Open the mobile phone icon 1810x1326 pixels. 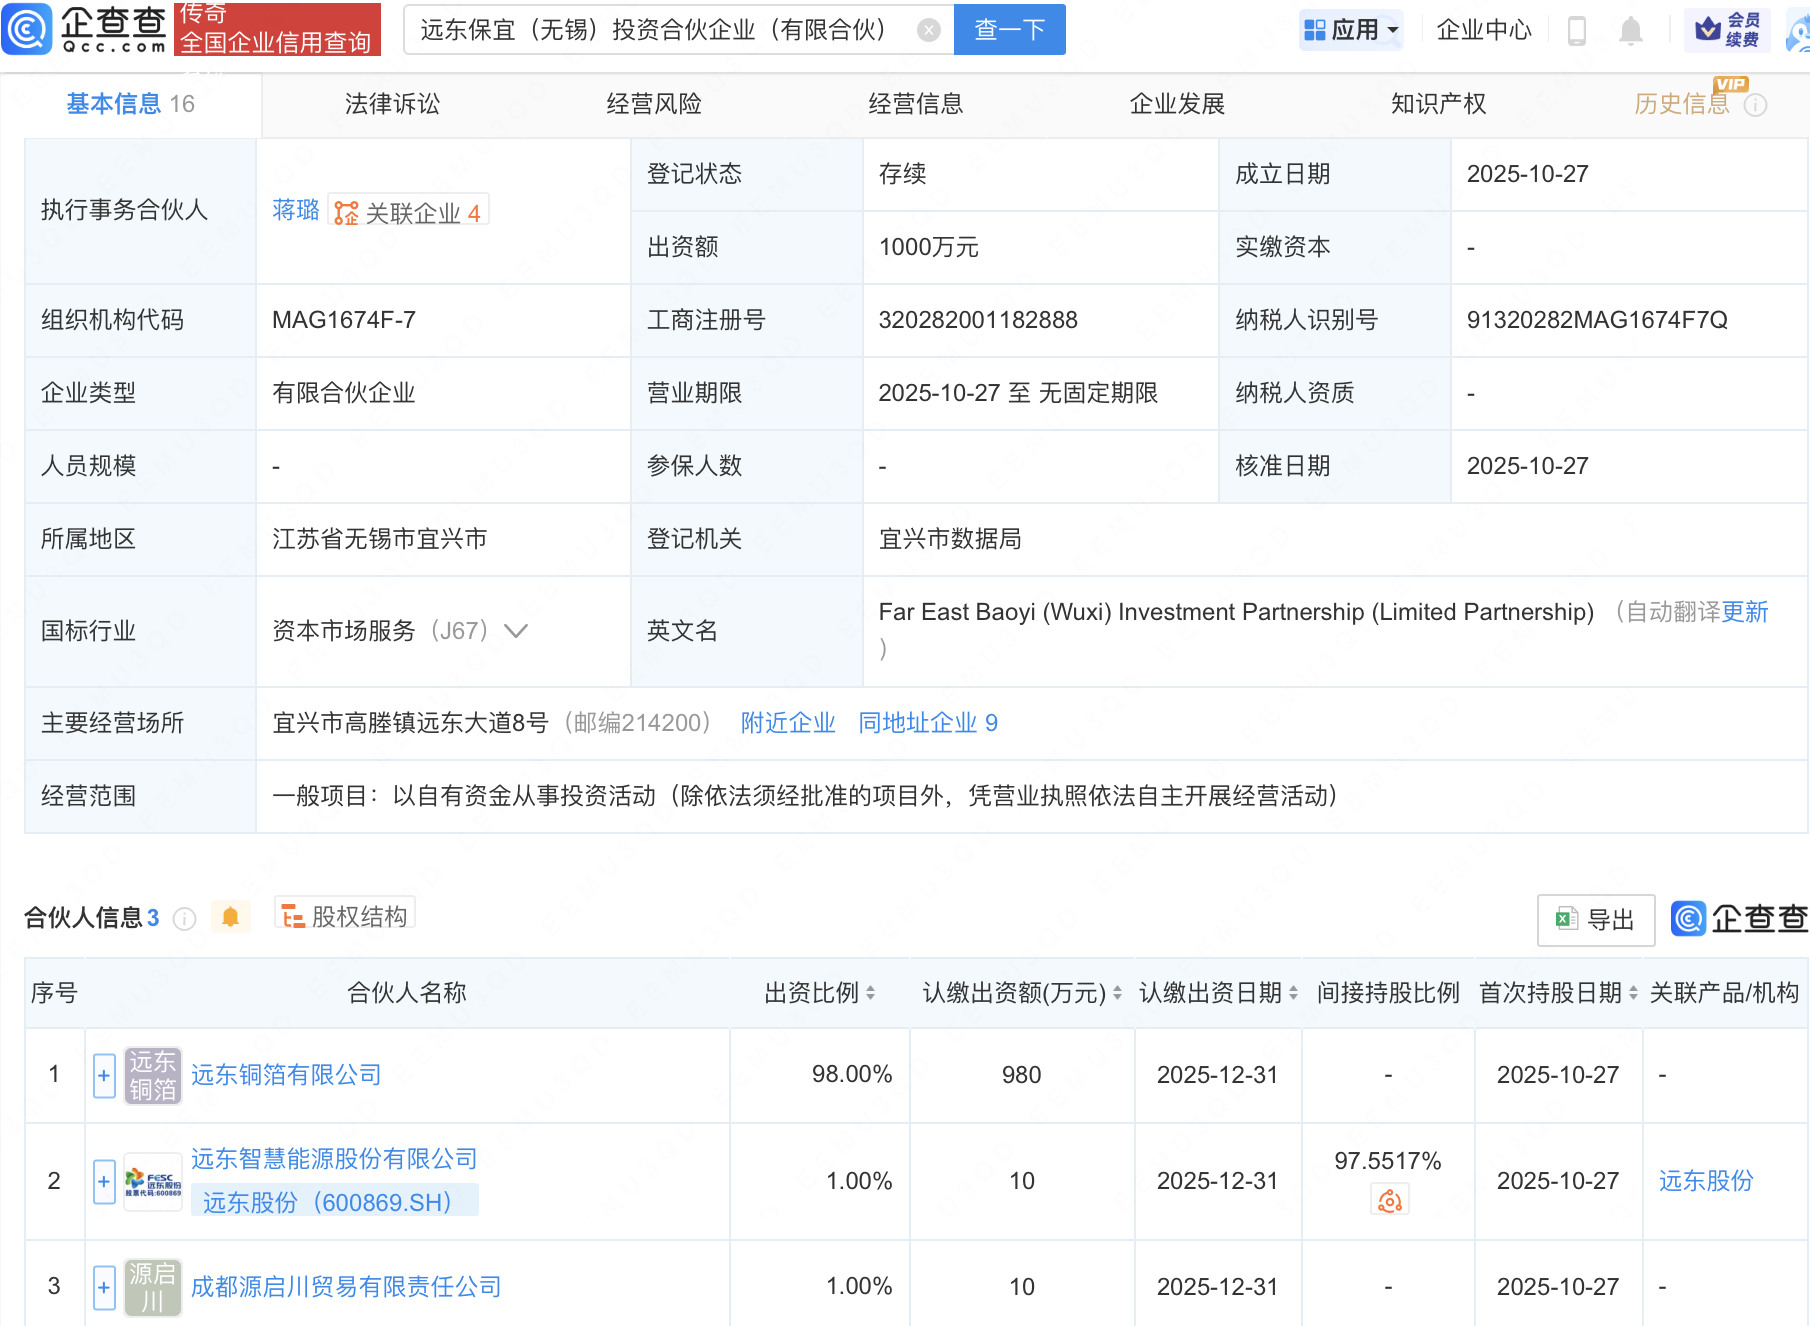pos(1577,31)
